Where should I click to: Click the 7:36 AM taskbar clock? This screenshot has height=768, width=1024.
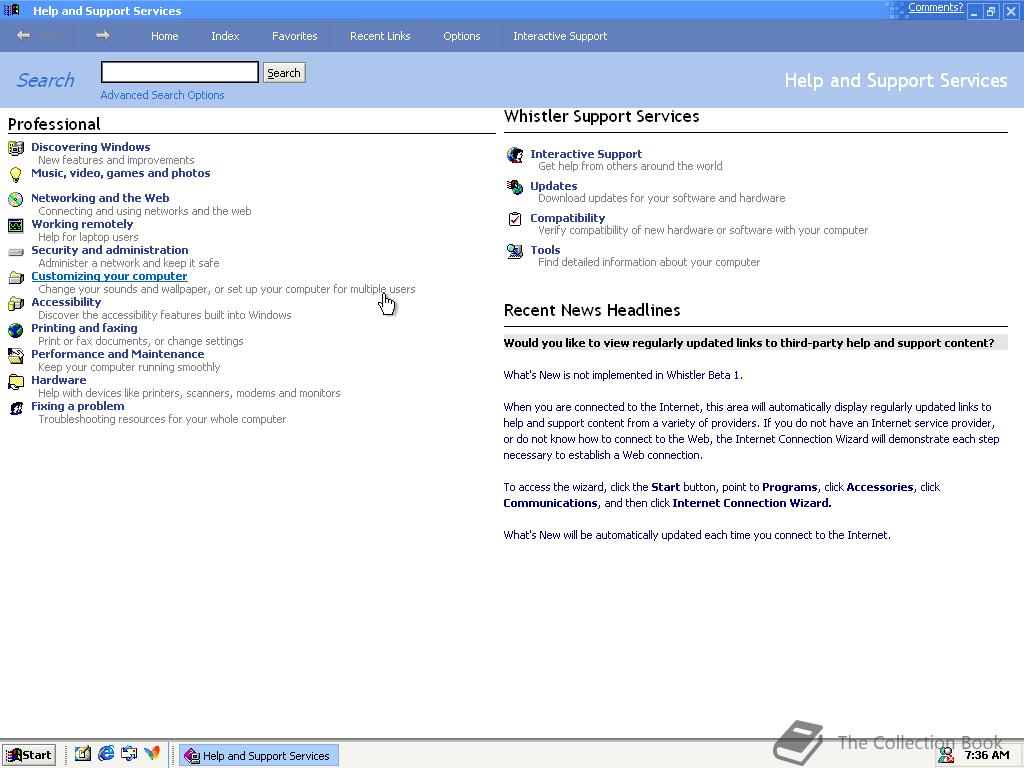[x=987, y=756]
